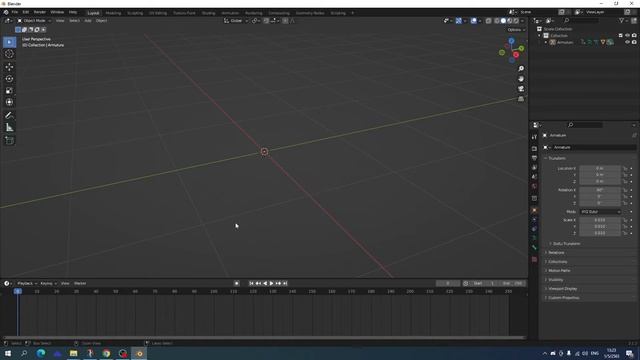Open the Bone properties tab icon
The image size is (640, 360).
tap(534, 248)
